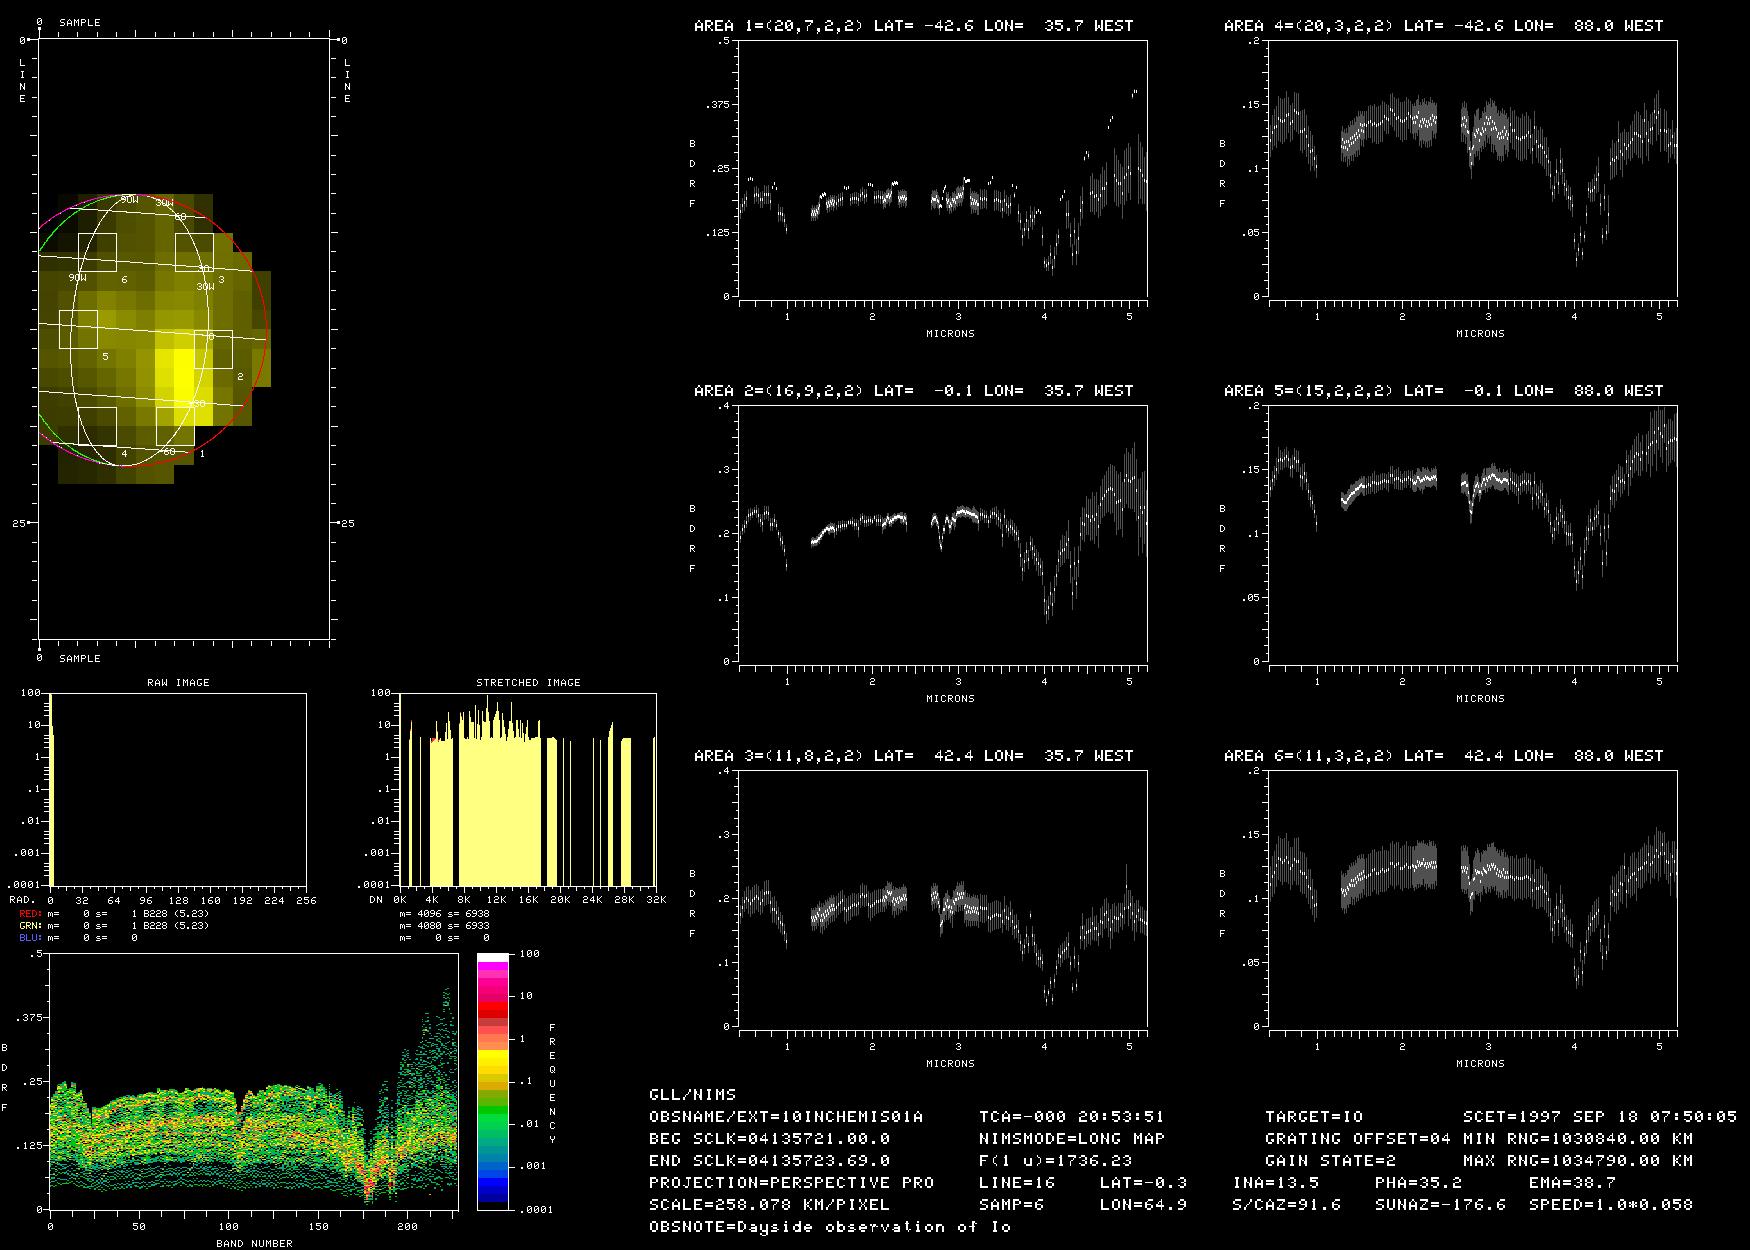Select the AREA 5 spectrum plot
Viewport: 1750px width, 1250px height.
[x=1473, y=534]
